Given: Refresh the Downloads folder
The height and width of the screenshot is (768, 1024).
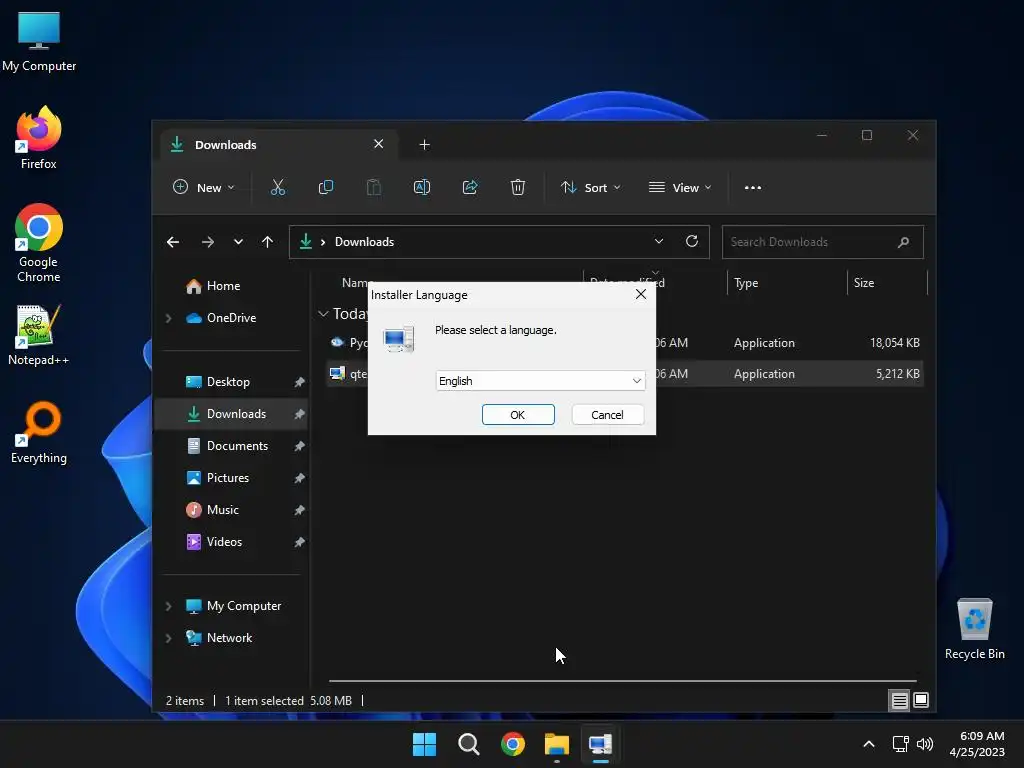Looking at the screenshot, I should 692,242.
